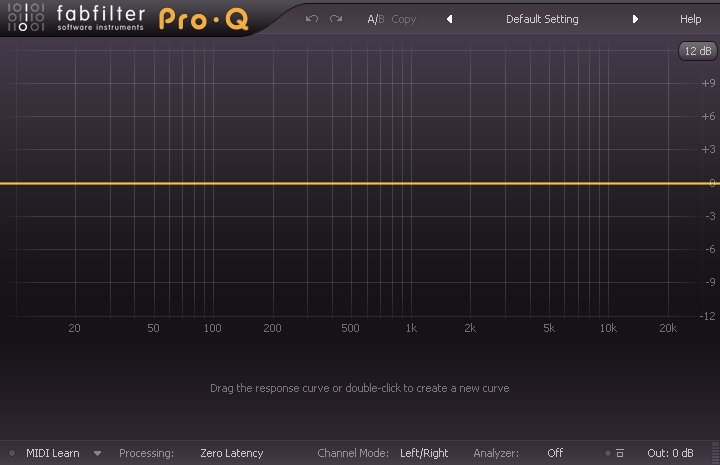Click the redo arrow icon
Screen dimensions: 720x465
tap(336, 19)
